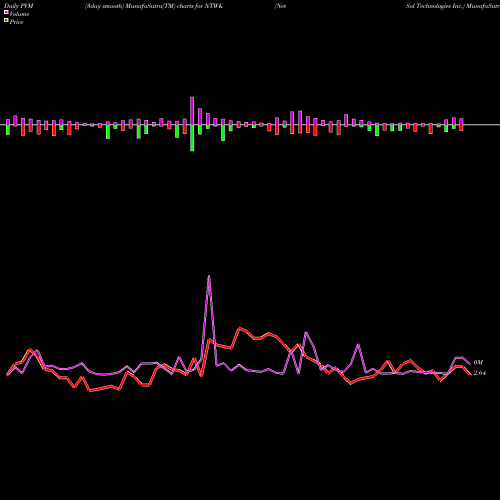Click the '0M' volume end label
The image size is (500, 500).
point(478,362)
